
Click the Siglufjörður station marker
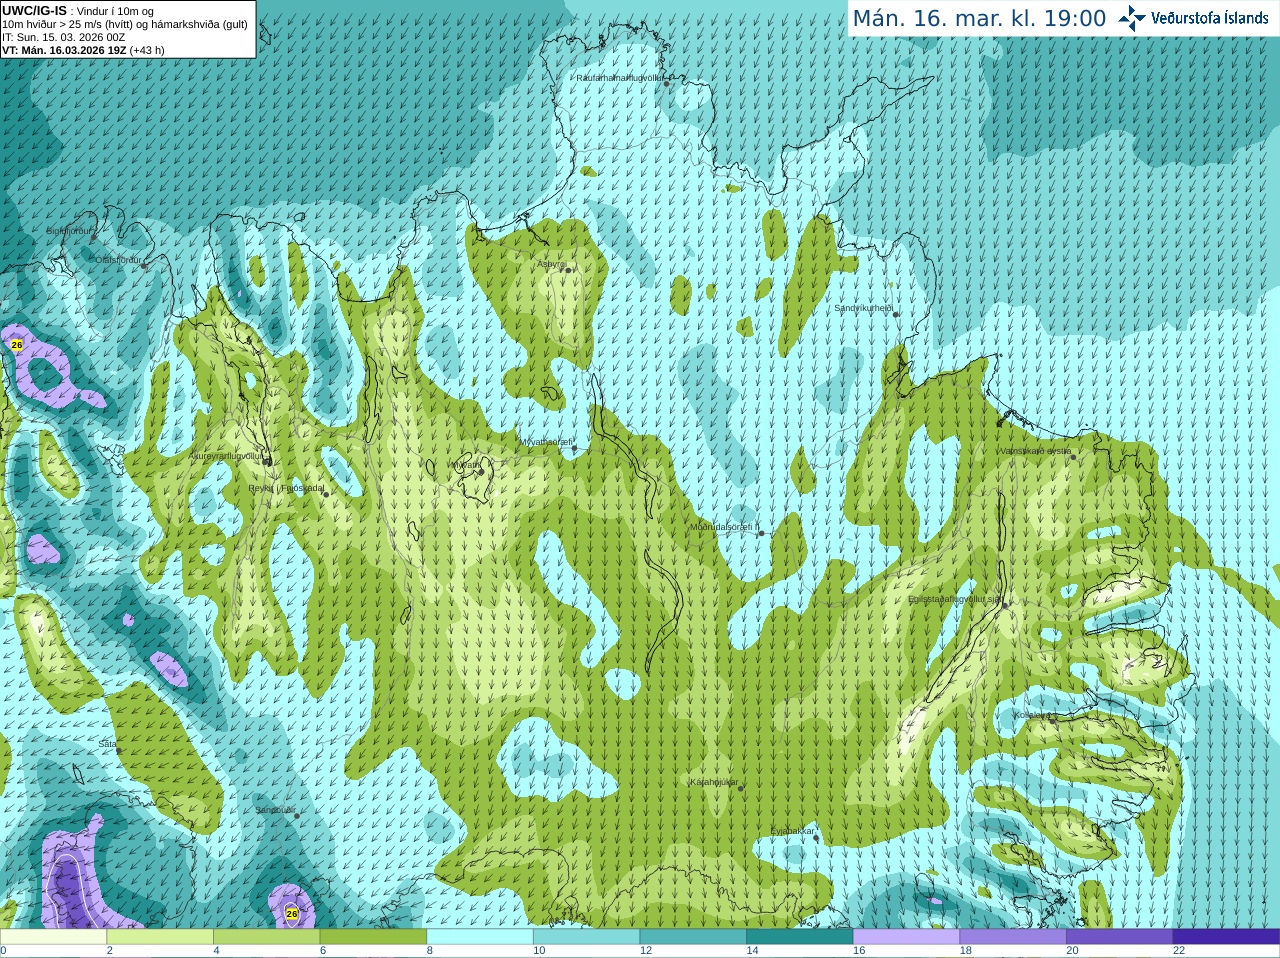click(94, 238)
